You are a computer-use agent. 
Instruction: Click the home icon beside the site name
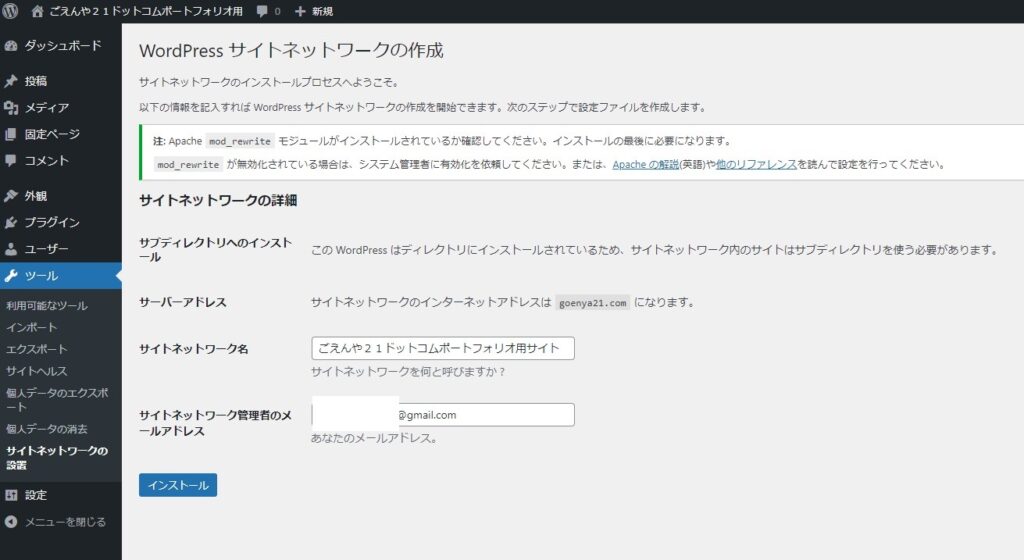point(37,11)
